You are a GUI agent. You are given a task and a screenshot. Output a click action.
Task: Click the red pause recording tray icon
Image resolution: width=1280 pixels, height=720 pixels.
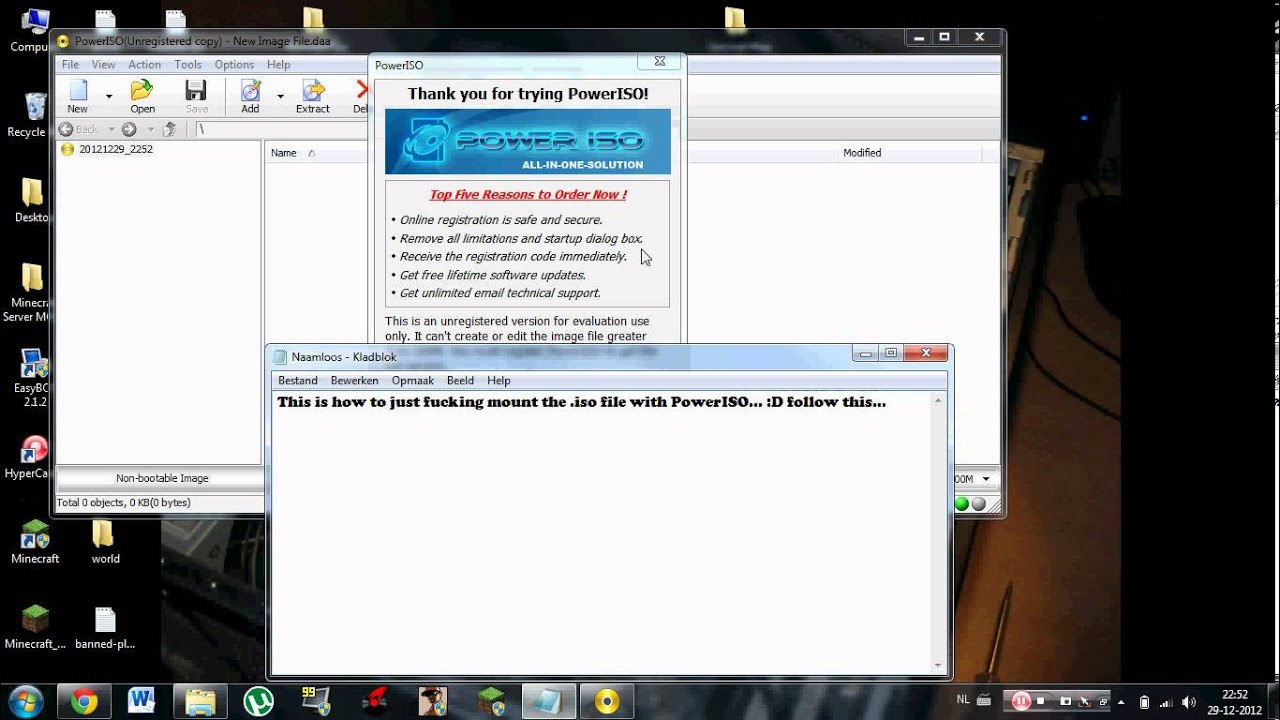(x=1021, y=701)
